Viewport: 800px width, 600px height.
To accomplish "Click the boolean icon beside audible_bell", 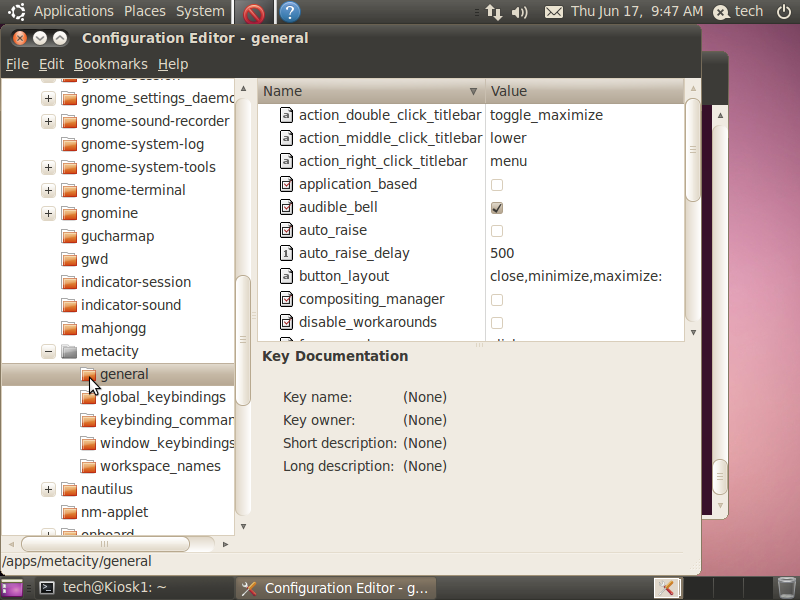I will tap(286, 207).
